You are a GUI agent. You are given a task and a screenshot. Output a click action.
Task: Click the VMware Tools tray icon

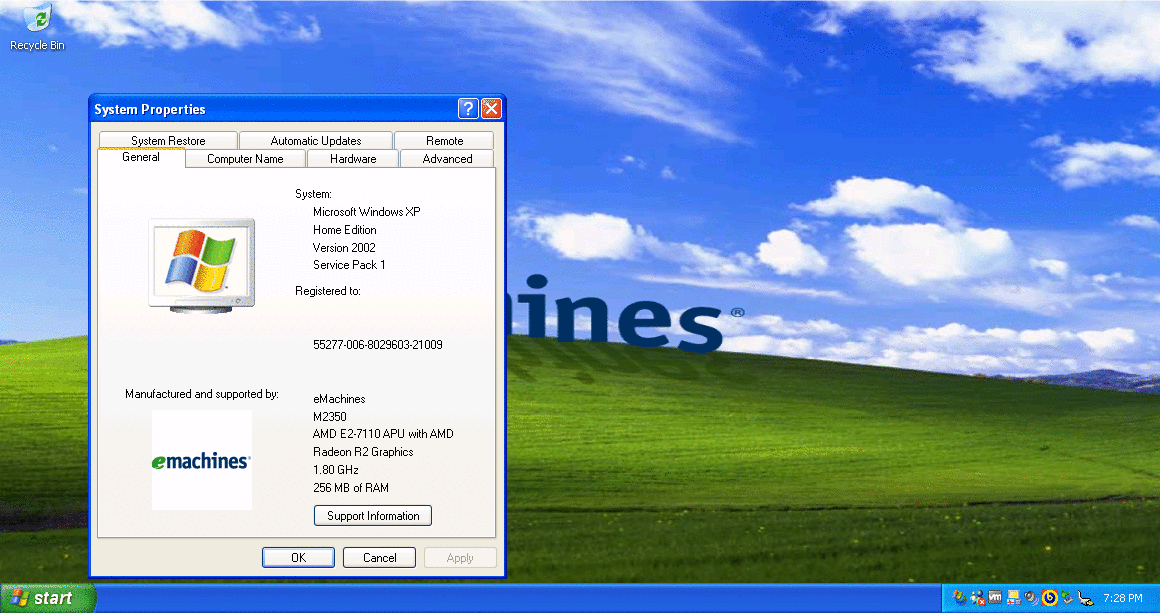click(x=995, y=598)
